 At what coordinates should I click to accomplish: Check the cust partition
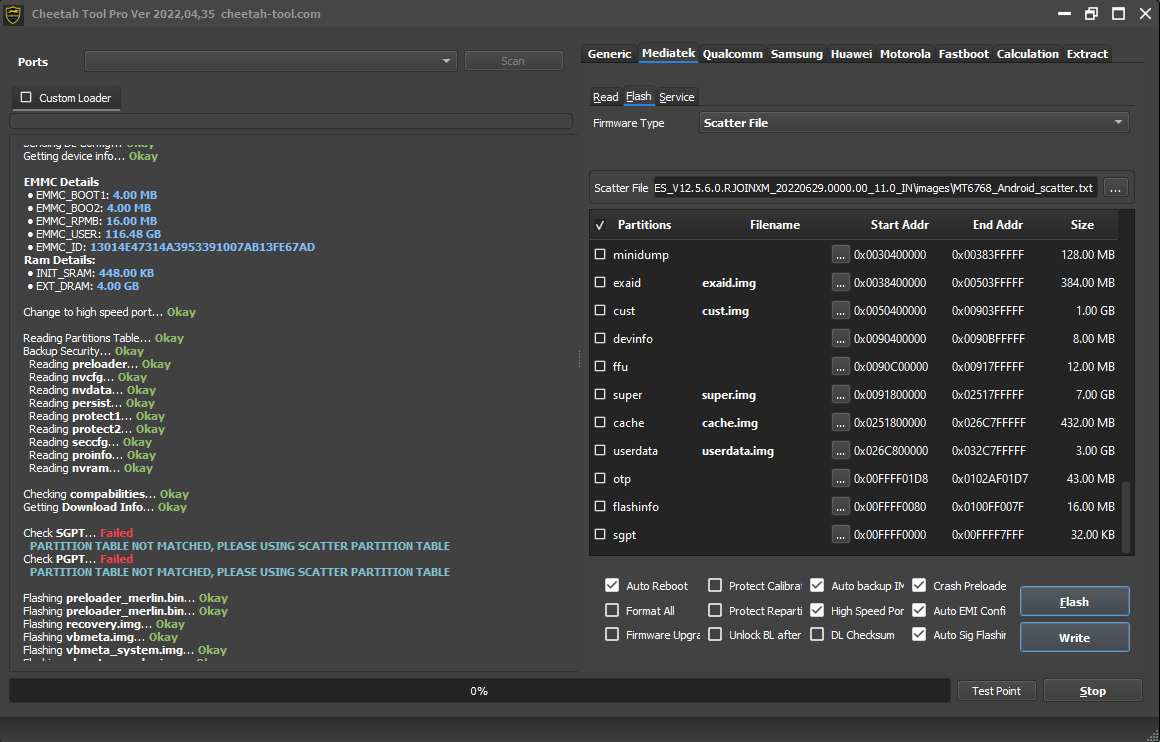point(600,310)
